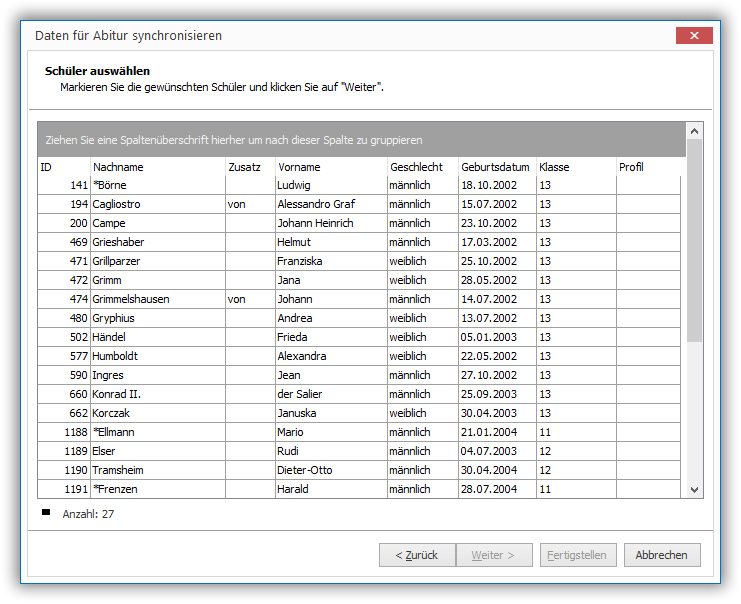Select the Grimm row
The image size is (741, 604).
pyautogui.click(x=359, y=280)
